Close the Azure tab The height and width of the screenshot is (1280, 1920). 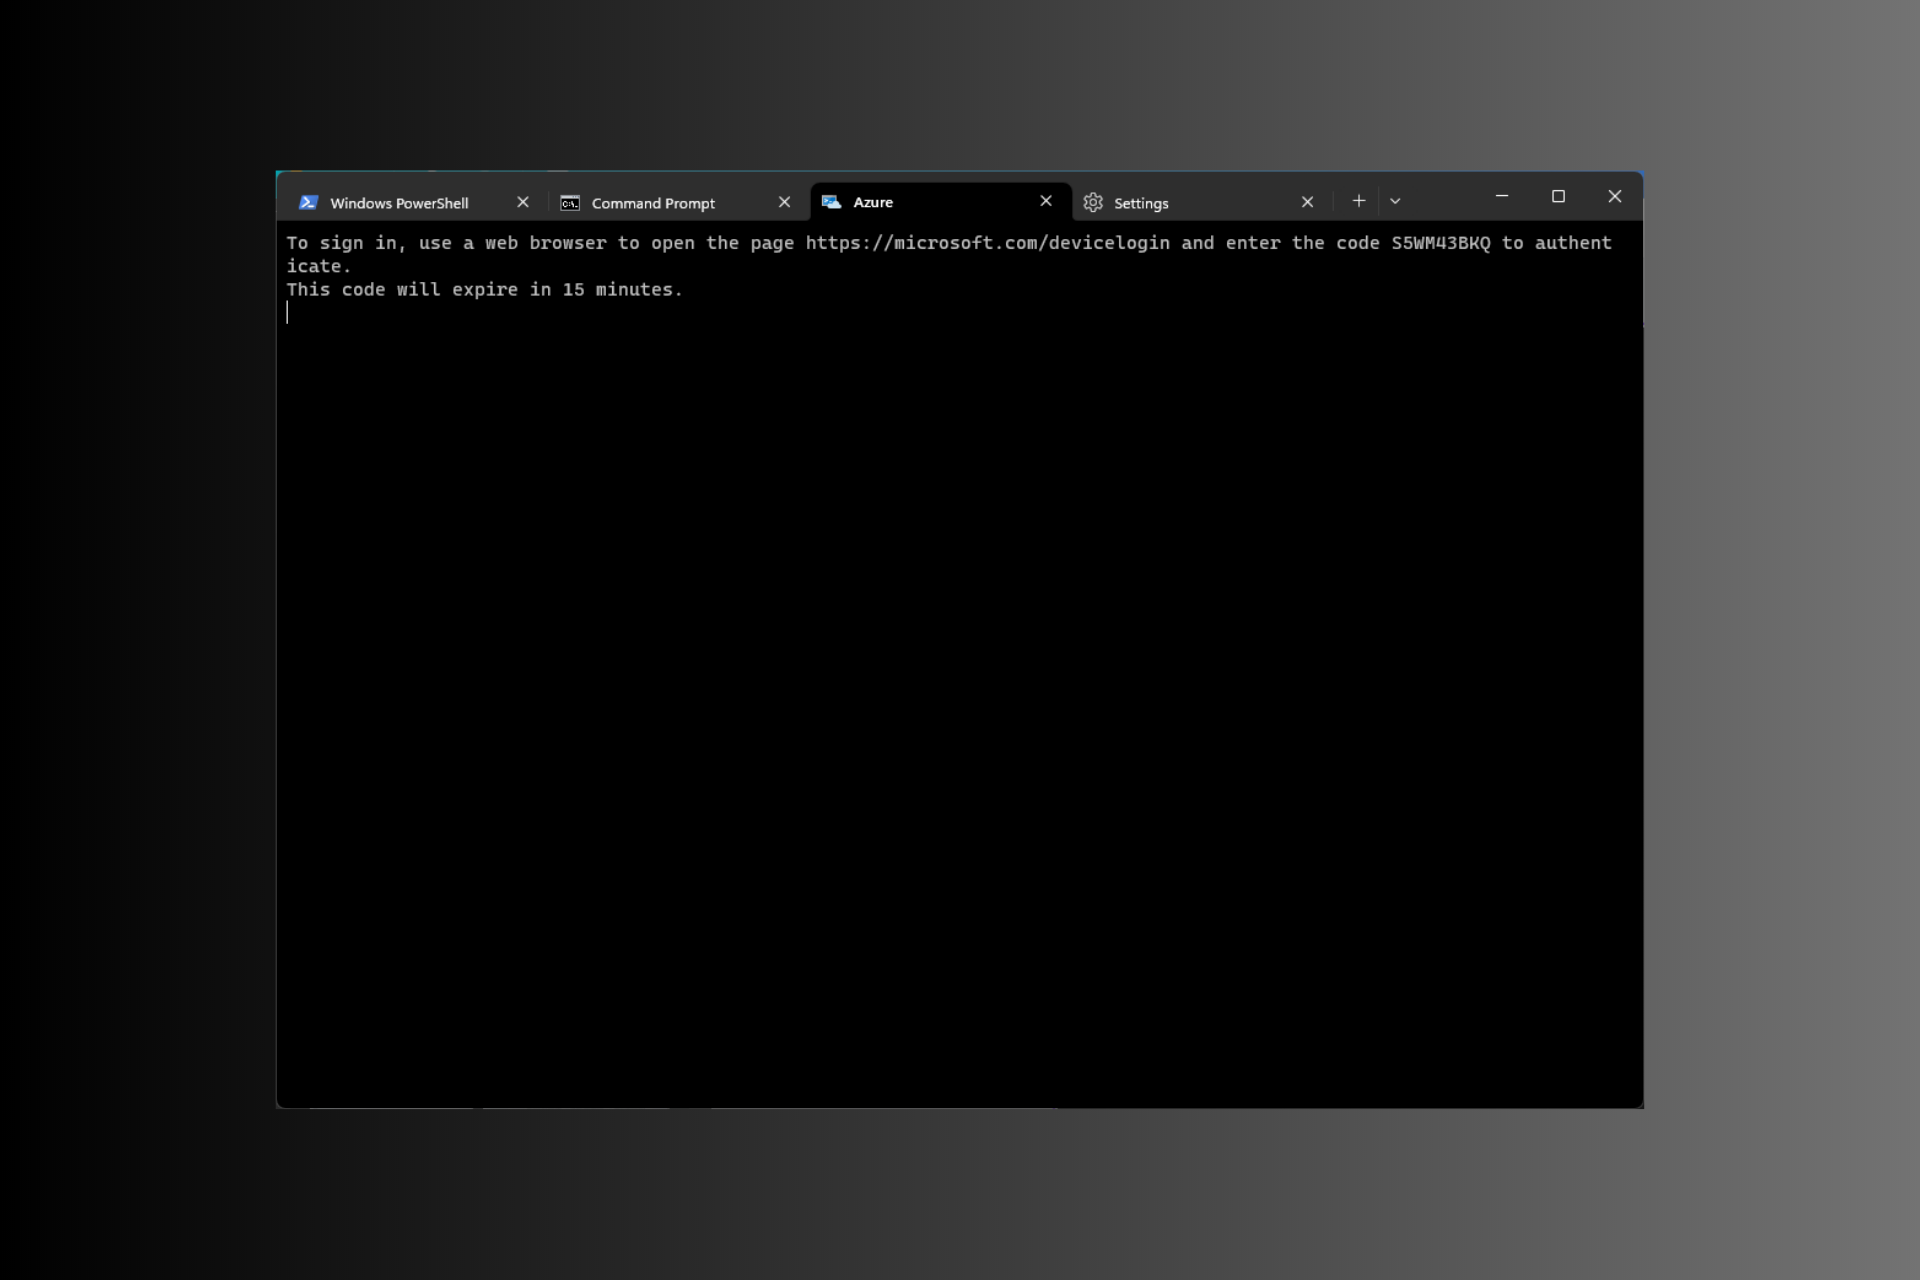point(1046,201)
